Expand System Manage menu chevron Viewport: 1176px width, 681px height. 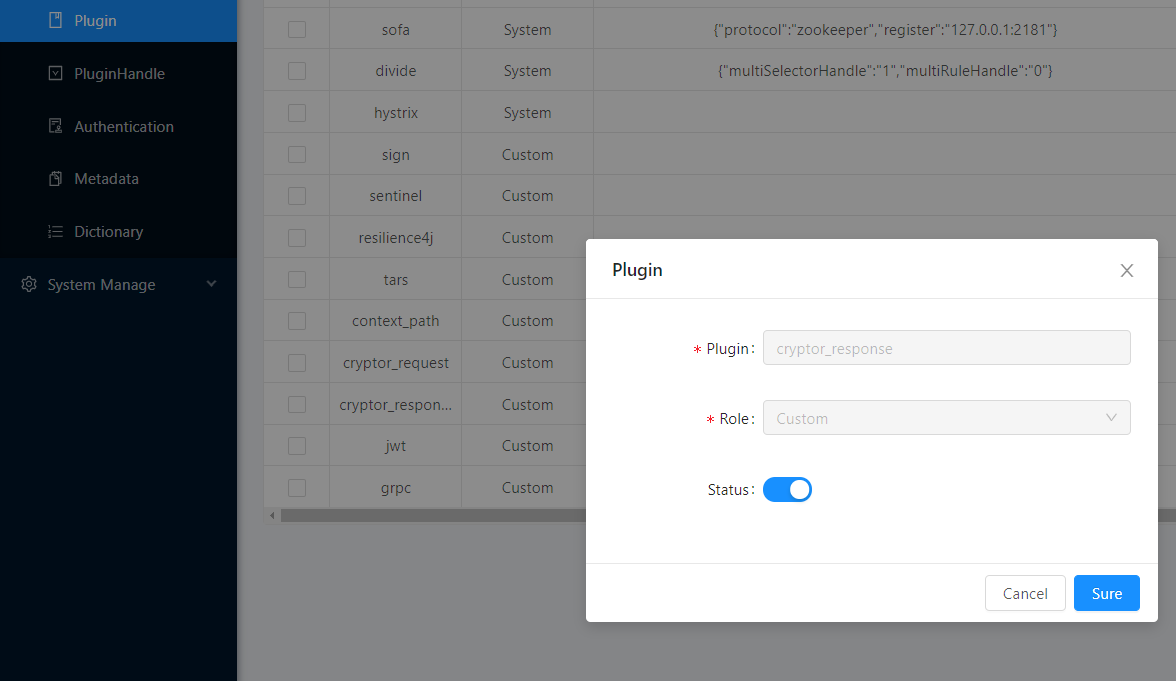point(211,284)
